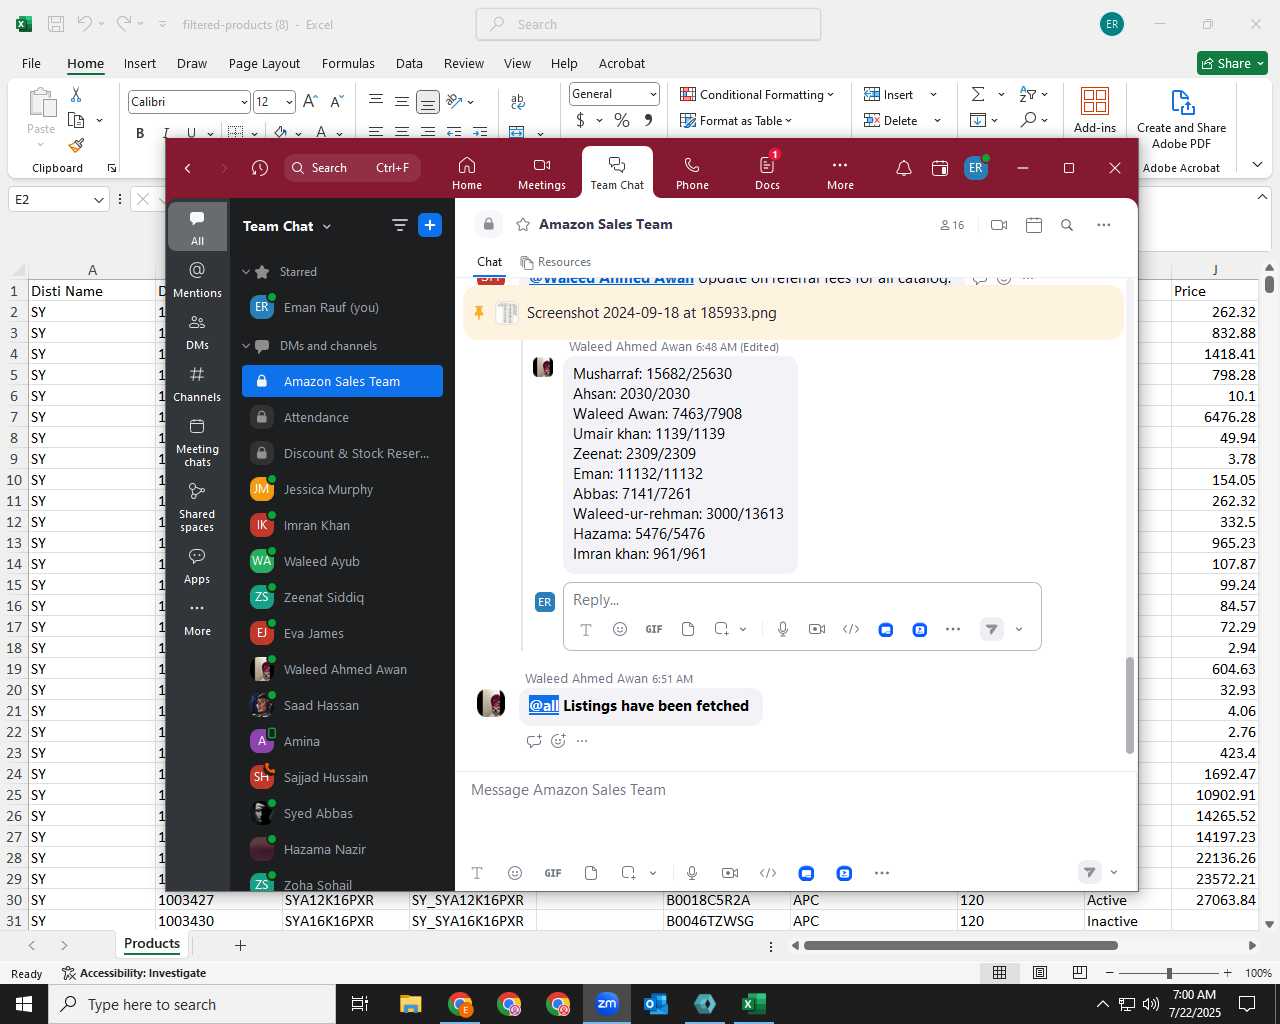Open Zoom Meetings tab
This screenshot has height=1024, width=1280.
[541, 173]
